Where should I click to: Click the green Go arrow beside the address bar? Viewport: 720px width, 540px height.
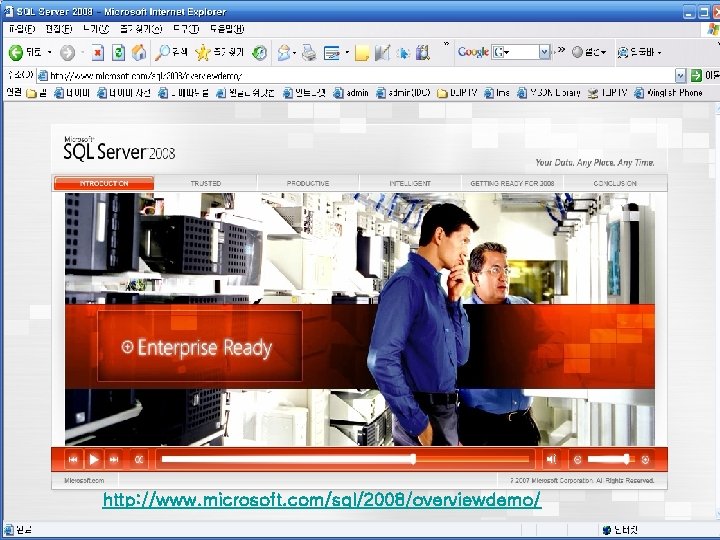pyautogui.click(x=697, y=75)
